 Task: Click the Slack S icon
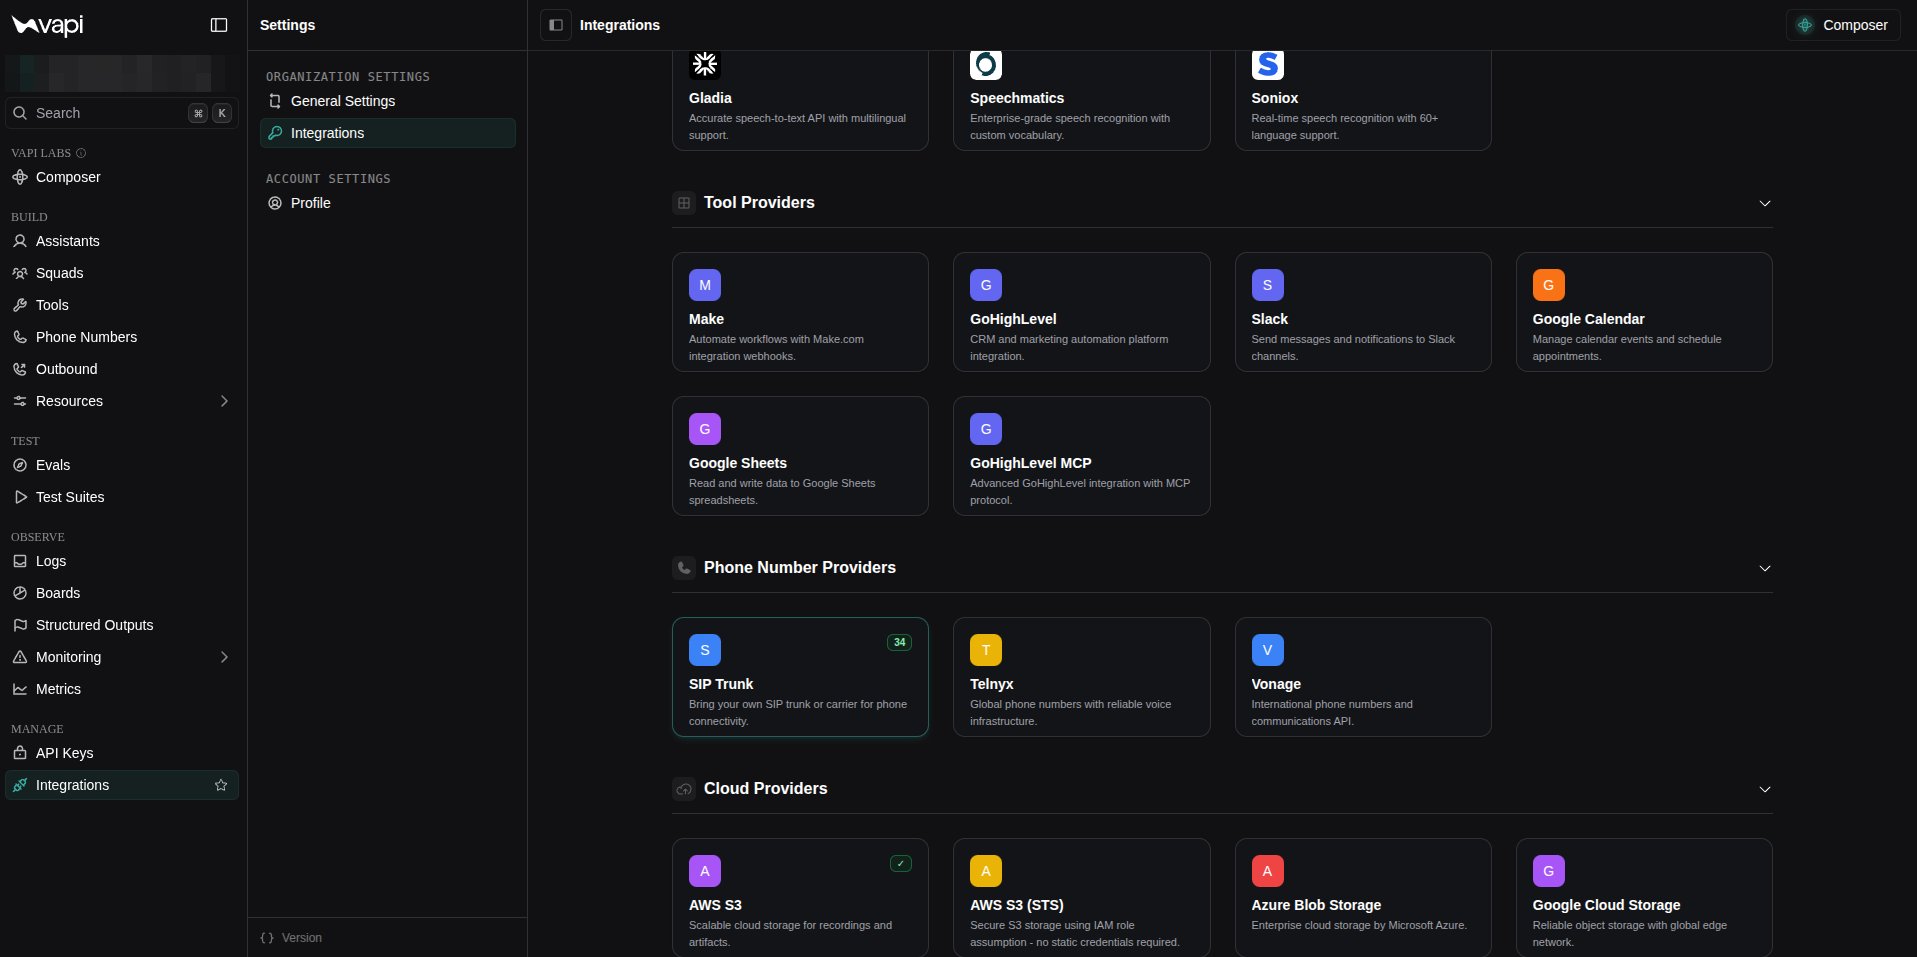point(1268,285)
